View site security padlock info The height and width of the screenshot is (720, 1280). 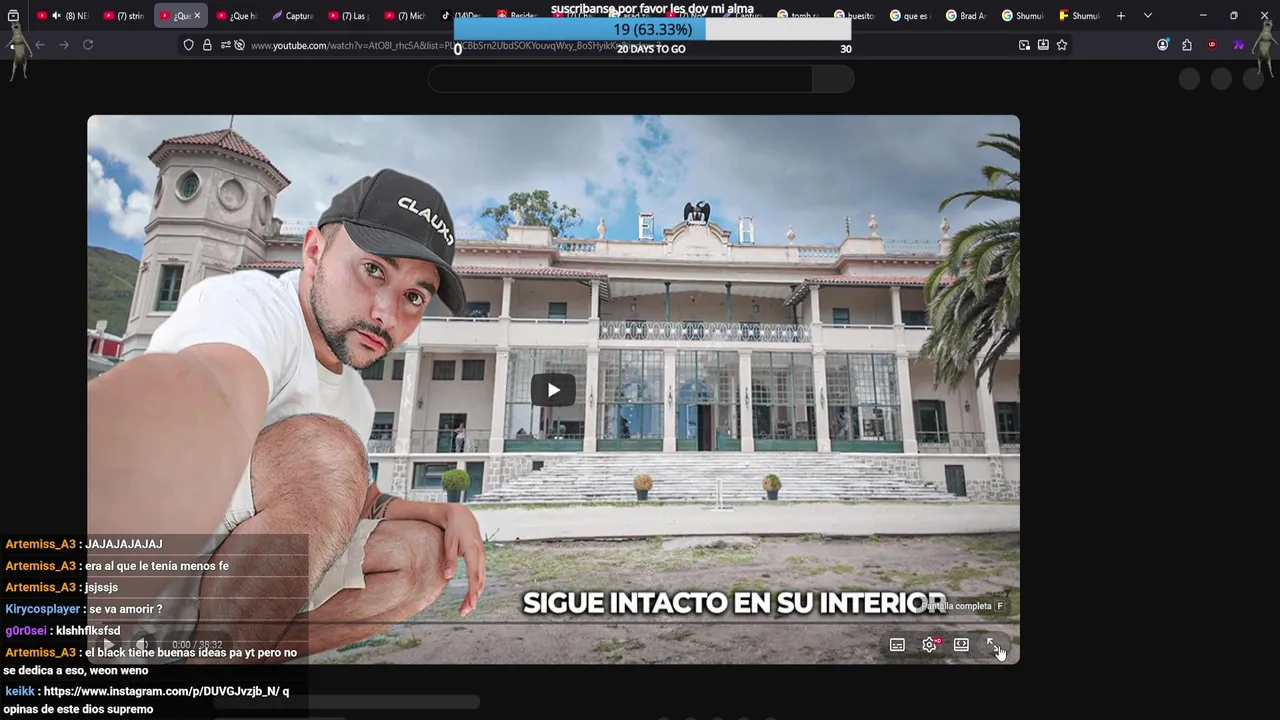(207, 45)
